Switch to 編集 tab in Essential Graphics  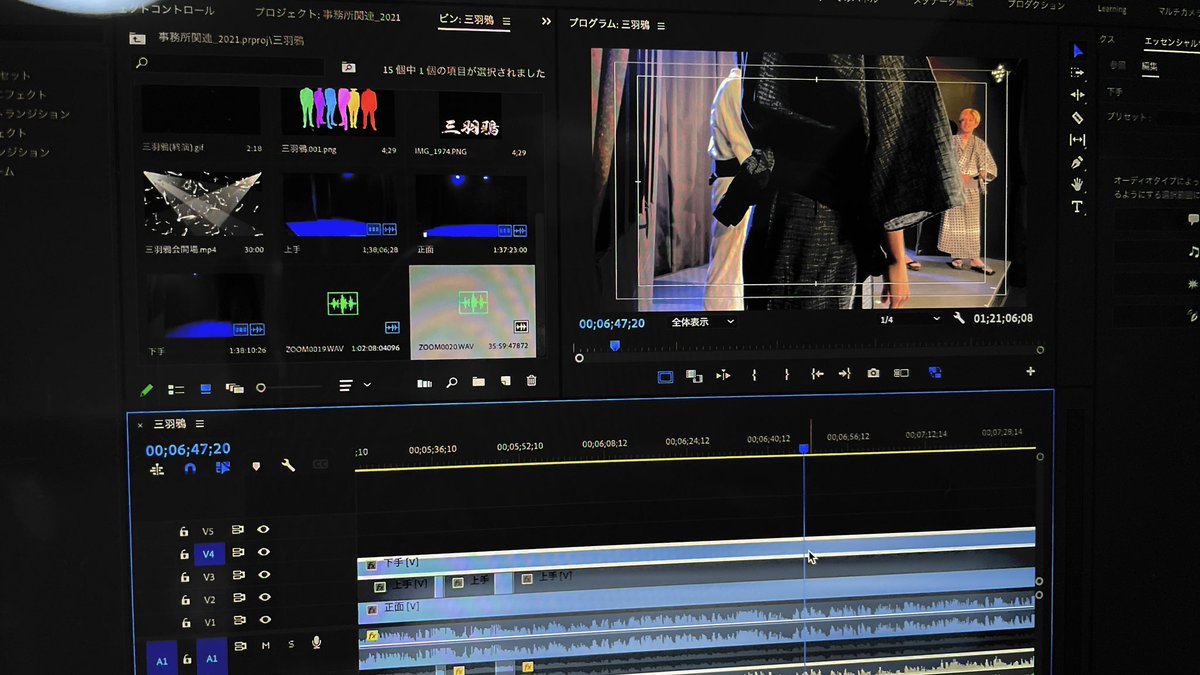click(x=1150, y=66)
